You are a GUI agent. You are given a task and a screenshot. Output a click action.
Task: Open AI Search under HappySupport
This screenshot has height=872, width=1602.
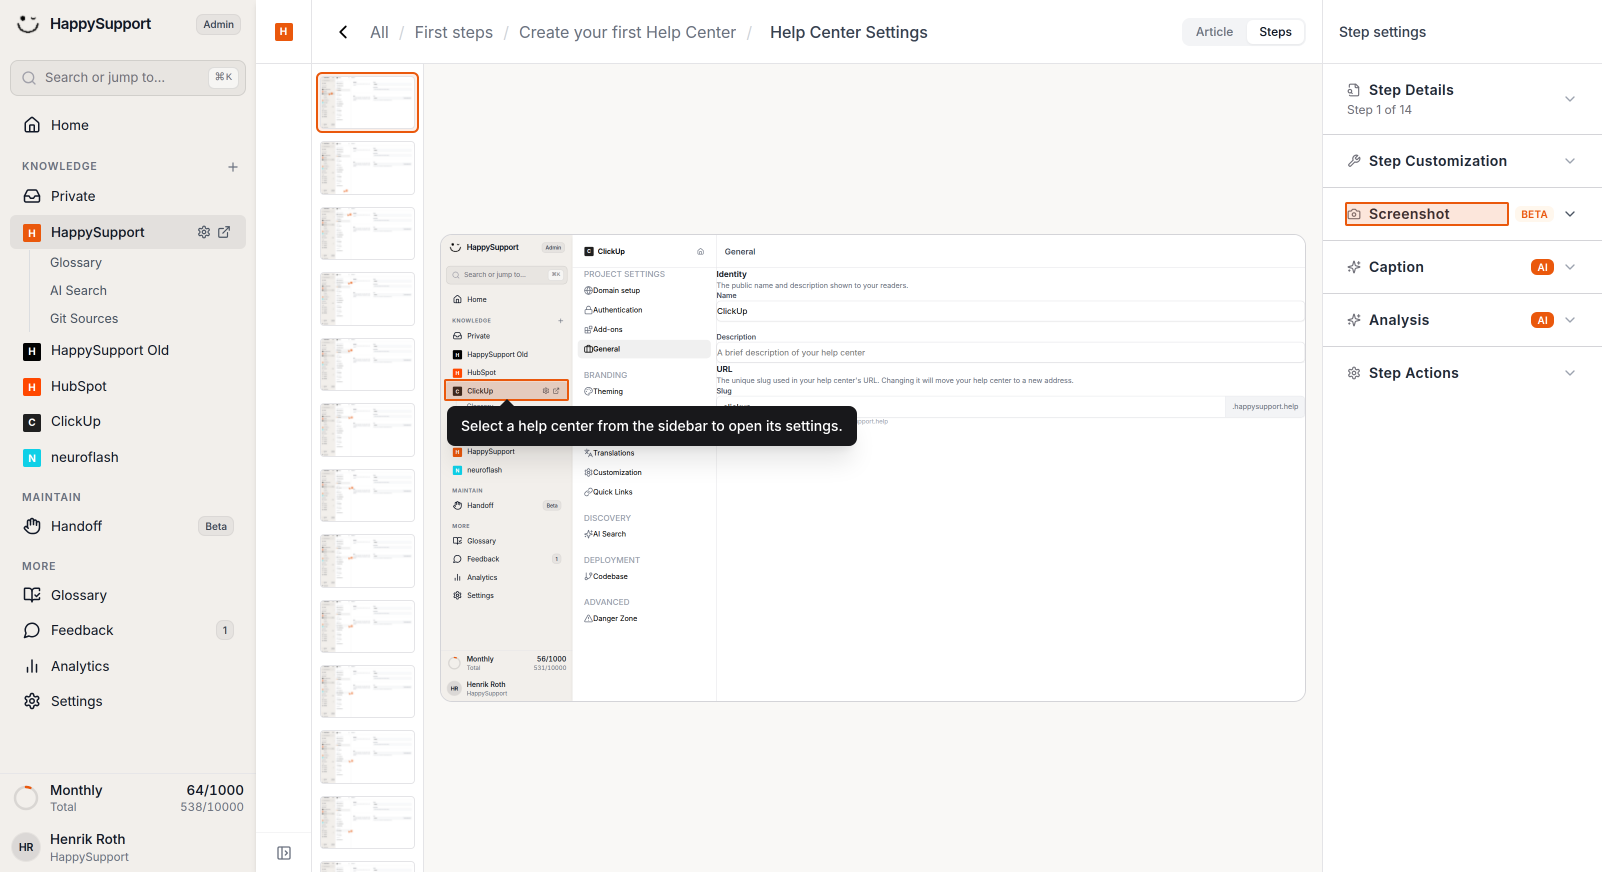(78, 291)
